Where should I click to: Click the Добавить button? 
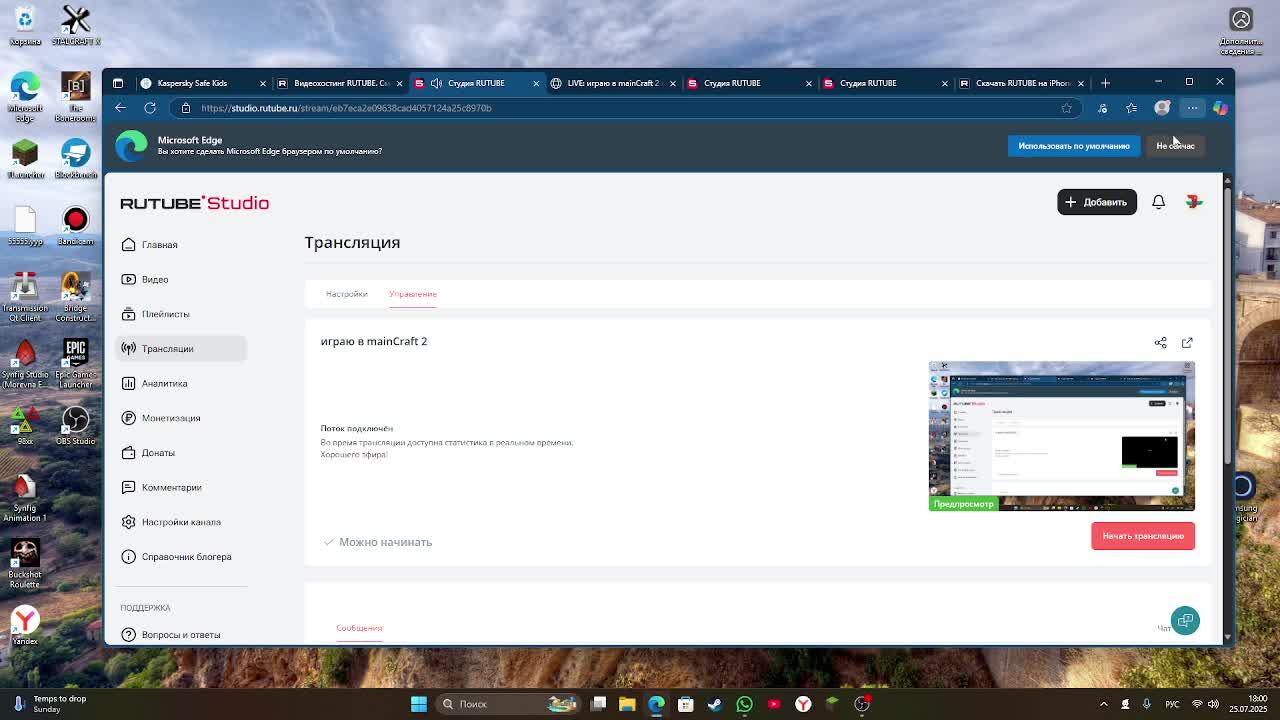pyautogui.click(x=1097, y=202)
